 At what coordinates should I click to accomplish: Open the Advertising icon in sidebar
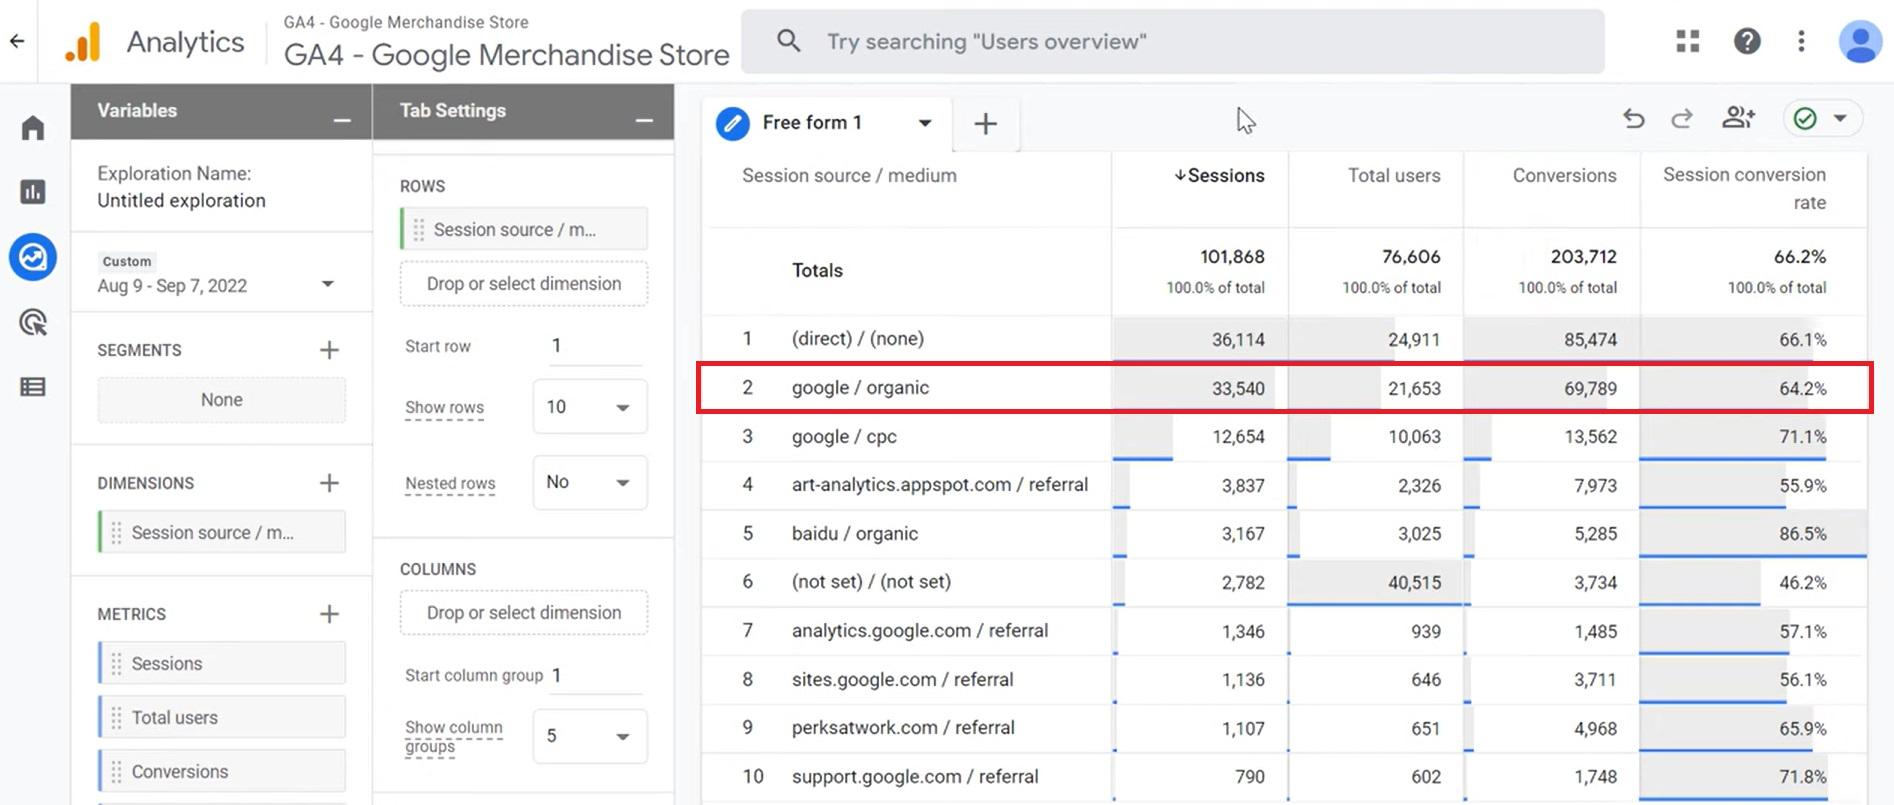click(x=33, y=322)
